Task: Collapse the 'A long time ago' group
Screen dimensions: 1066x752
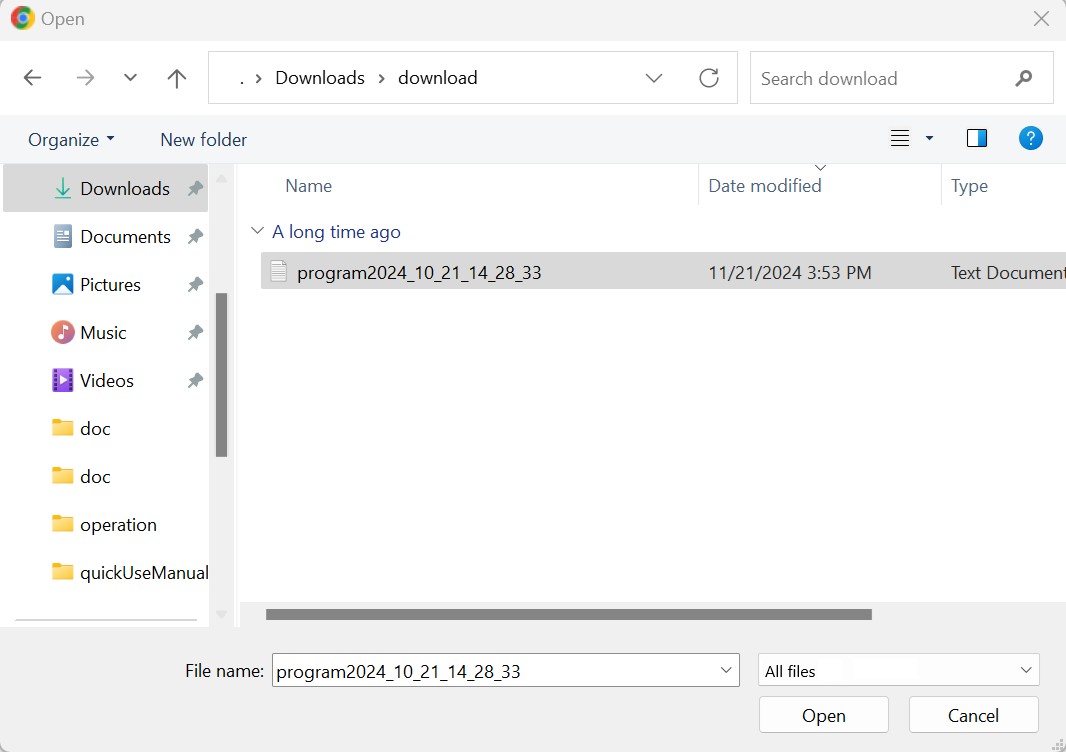Action: (x=258, y=231)
